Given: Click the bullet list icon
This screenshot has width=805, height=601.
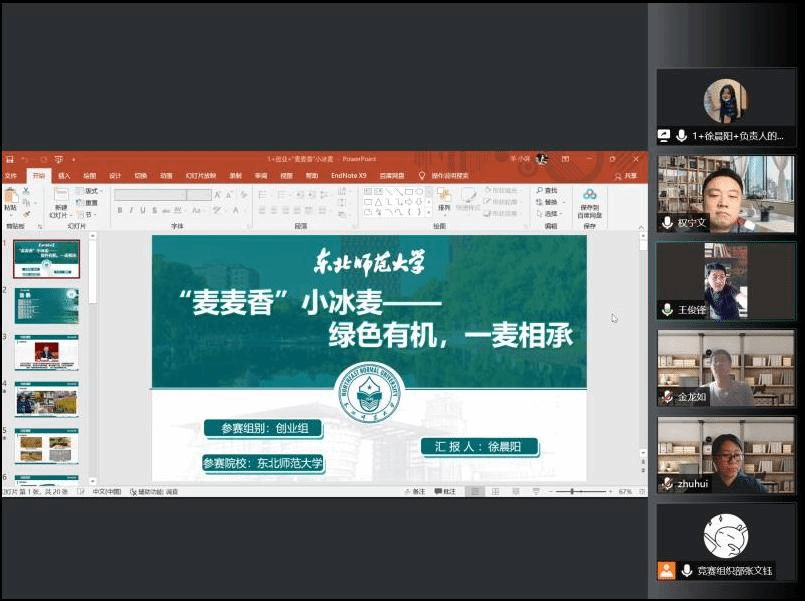Looking at the screenshot, I should (263, 195).
